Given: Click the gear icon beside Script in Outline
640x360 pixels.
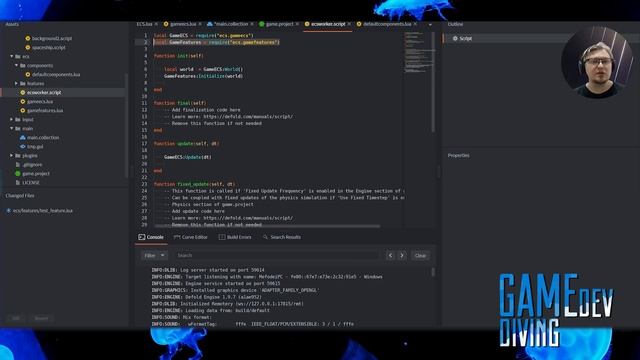Looking at the screenshot, I should tap(455, 38).
